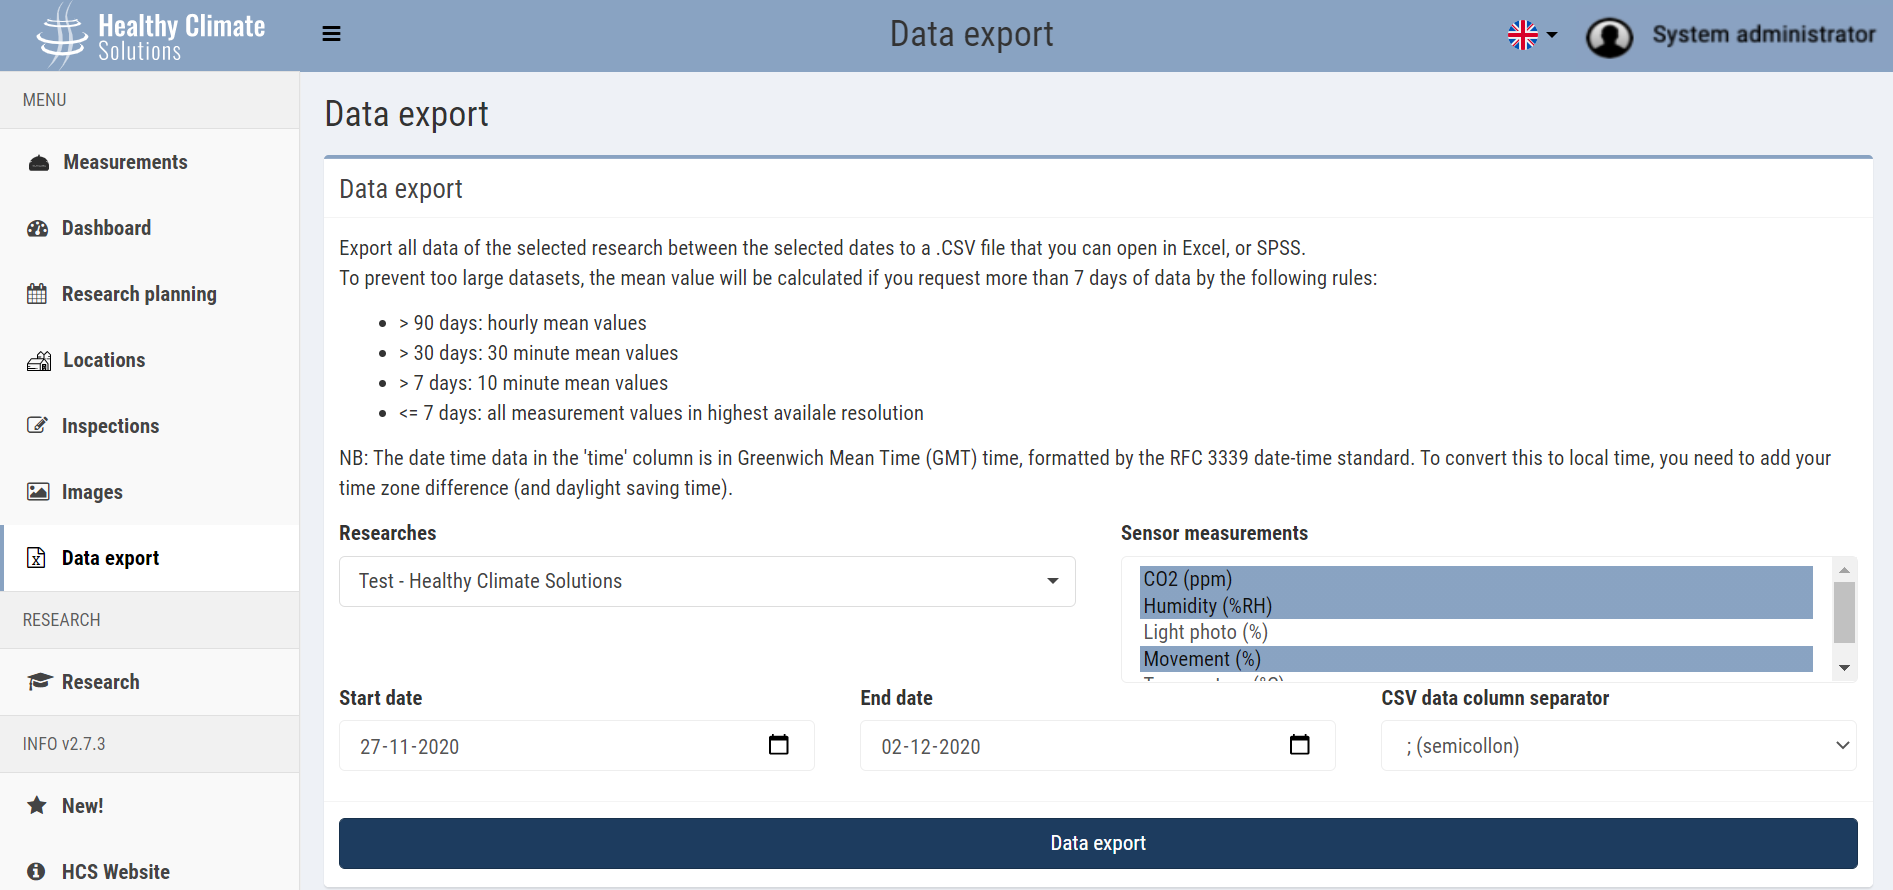The width and height of the screenshot is (1893, 890).
Task: Click the Locations building icon
Action: pos(39,361)
